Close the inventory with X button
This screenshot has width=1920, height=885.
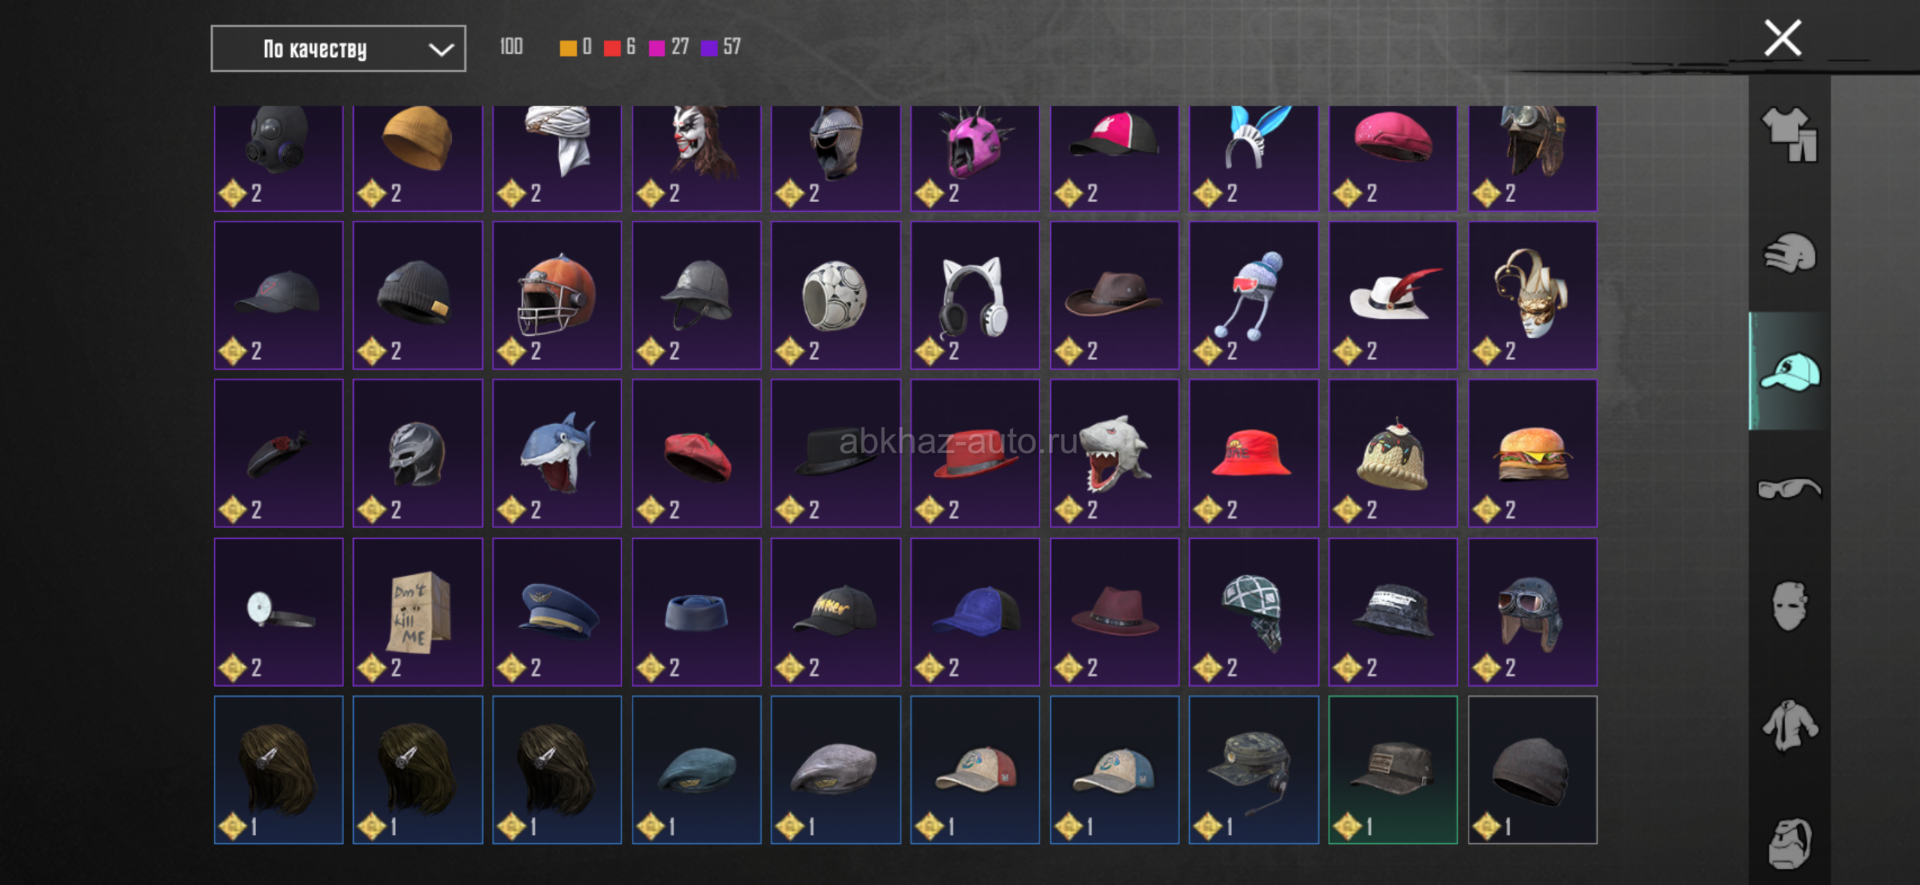point(1782,38)
